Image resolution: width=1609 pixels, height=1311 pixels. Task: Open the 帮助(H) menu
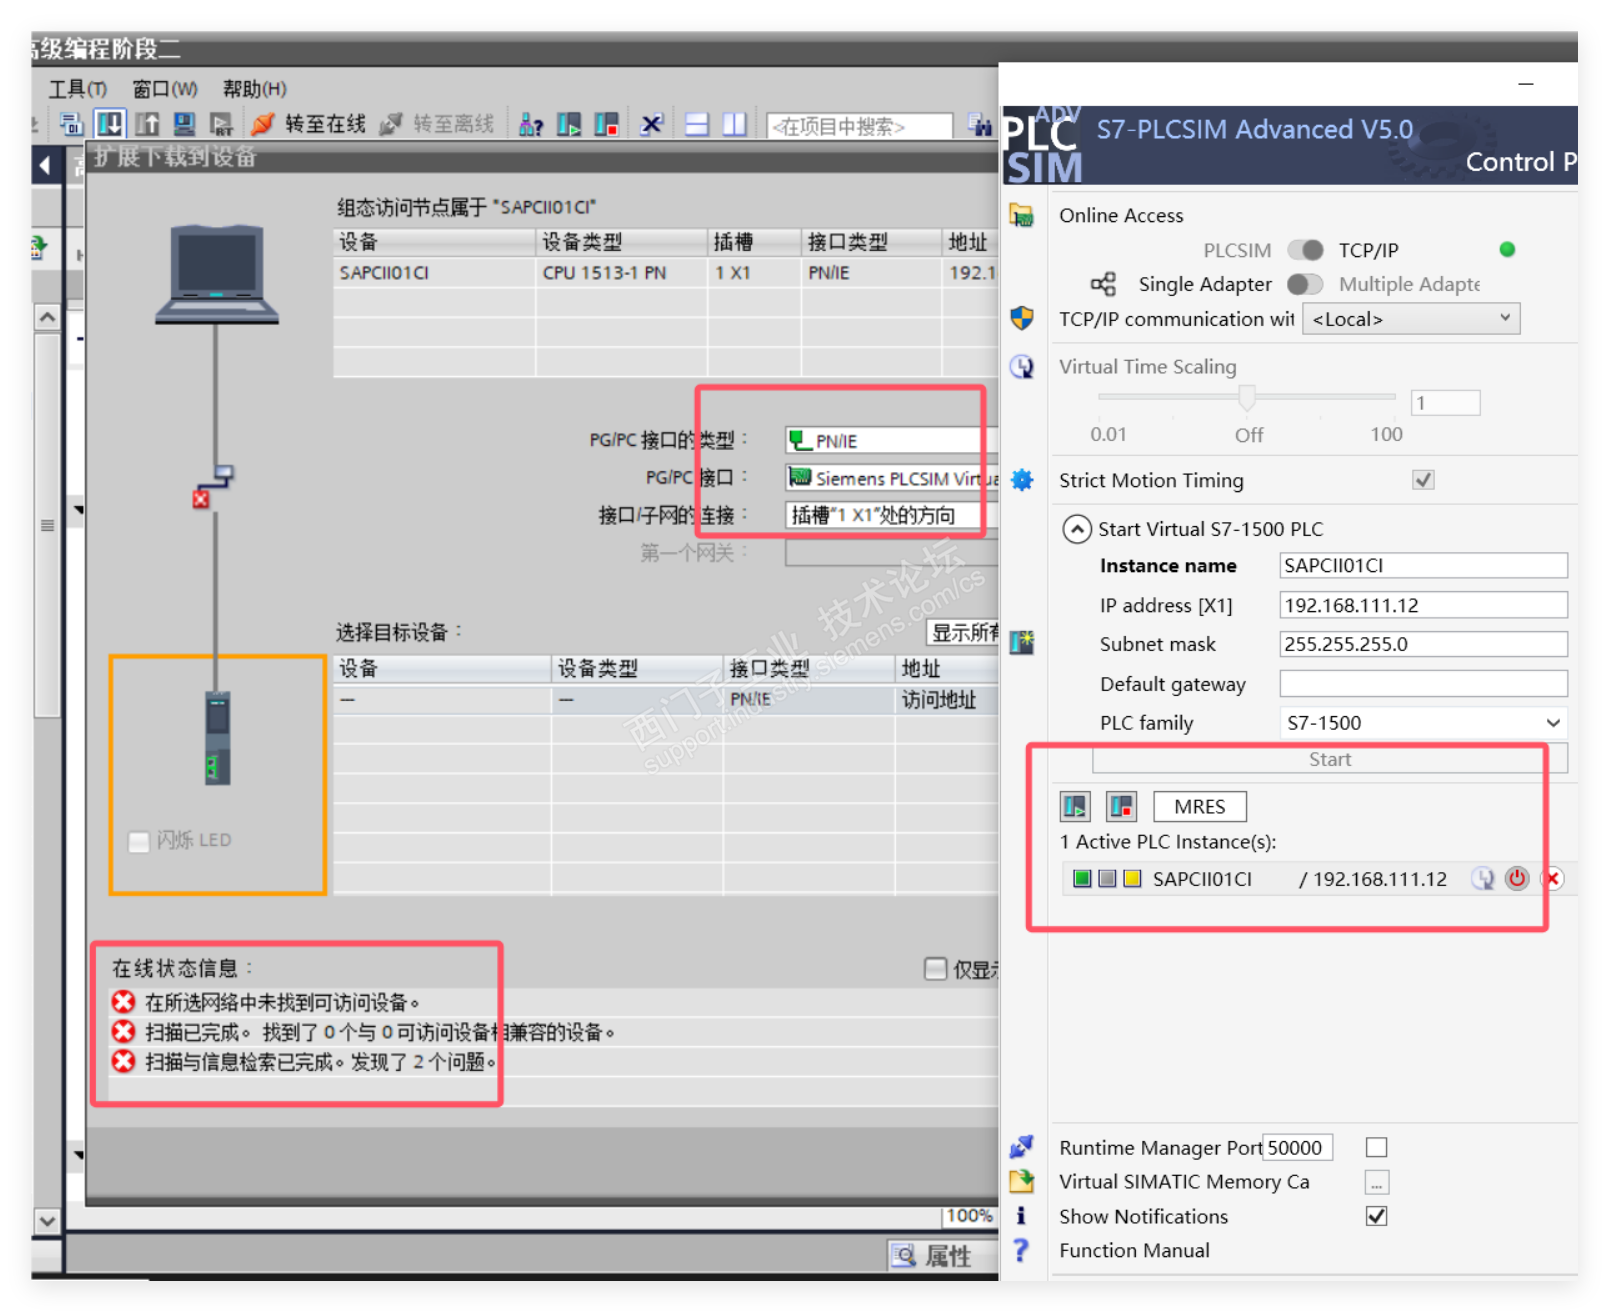point(254,89)
